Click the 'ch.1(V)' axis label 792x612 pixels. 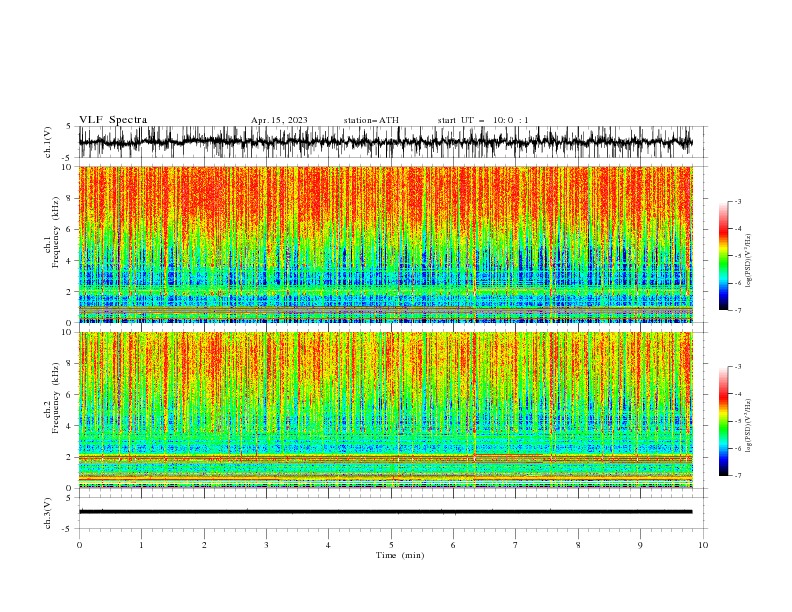48,142
